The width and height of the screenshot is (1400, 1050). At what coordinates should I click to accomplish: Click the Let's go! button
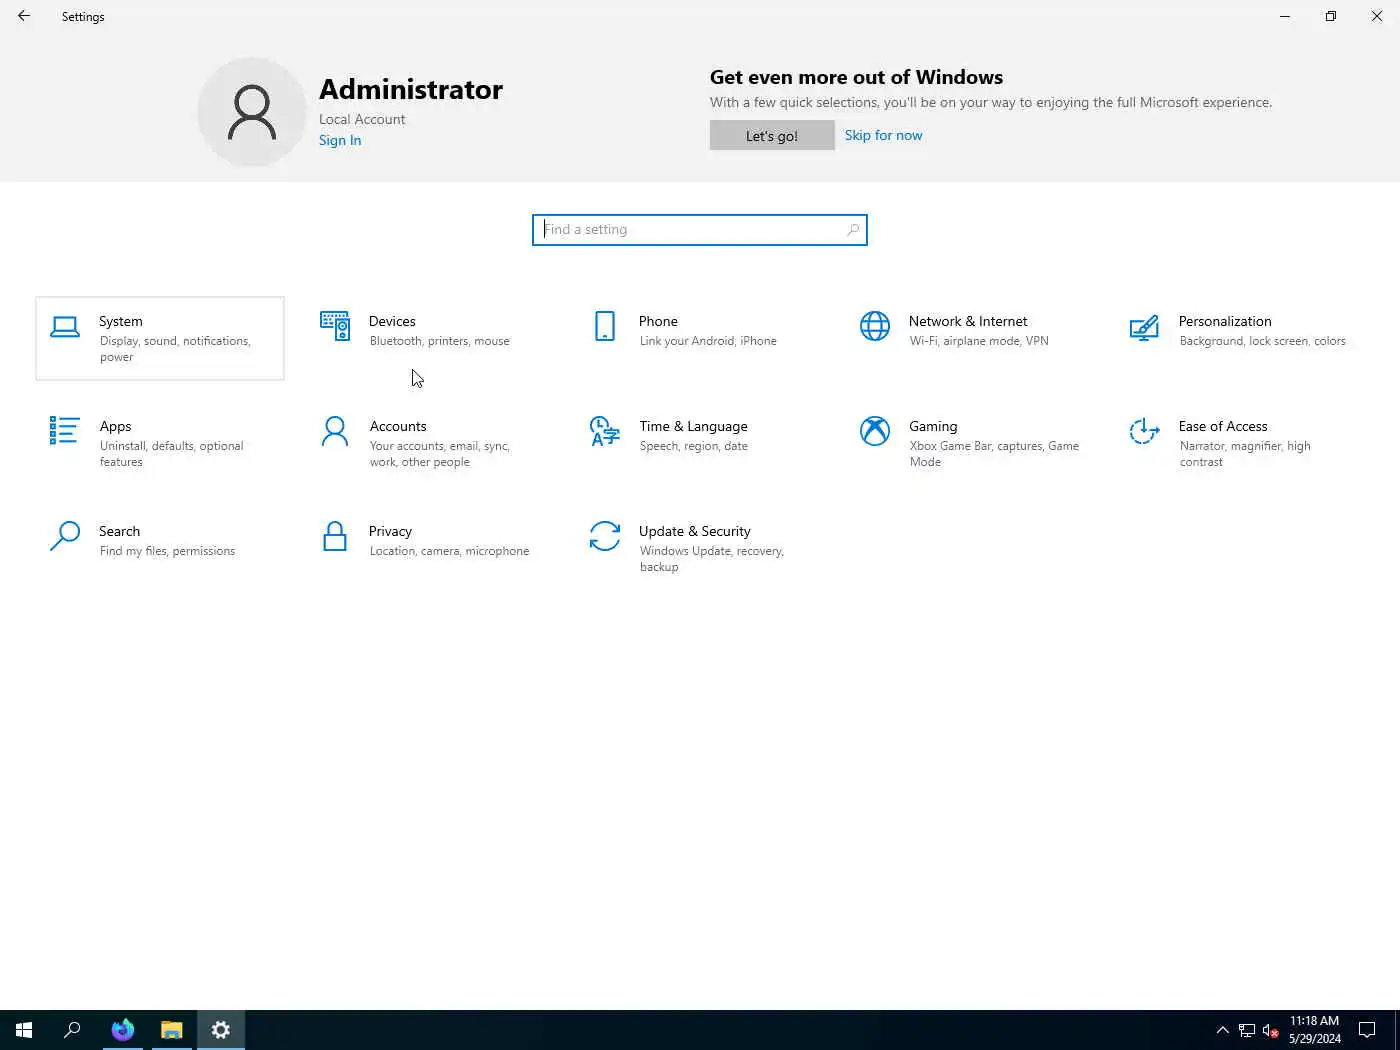coord(772,135)
